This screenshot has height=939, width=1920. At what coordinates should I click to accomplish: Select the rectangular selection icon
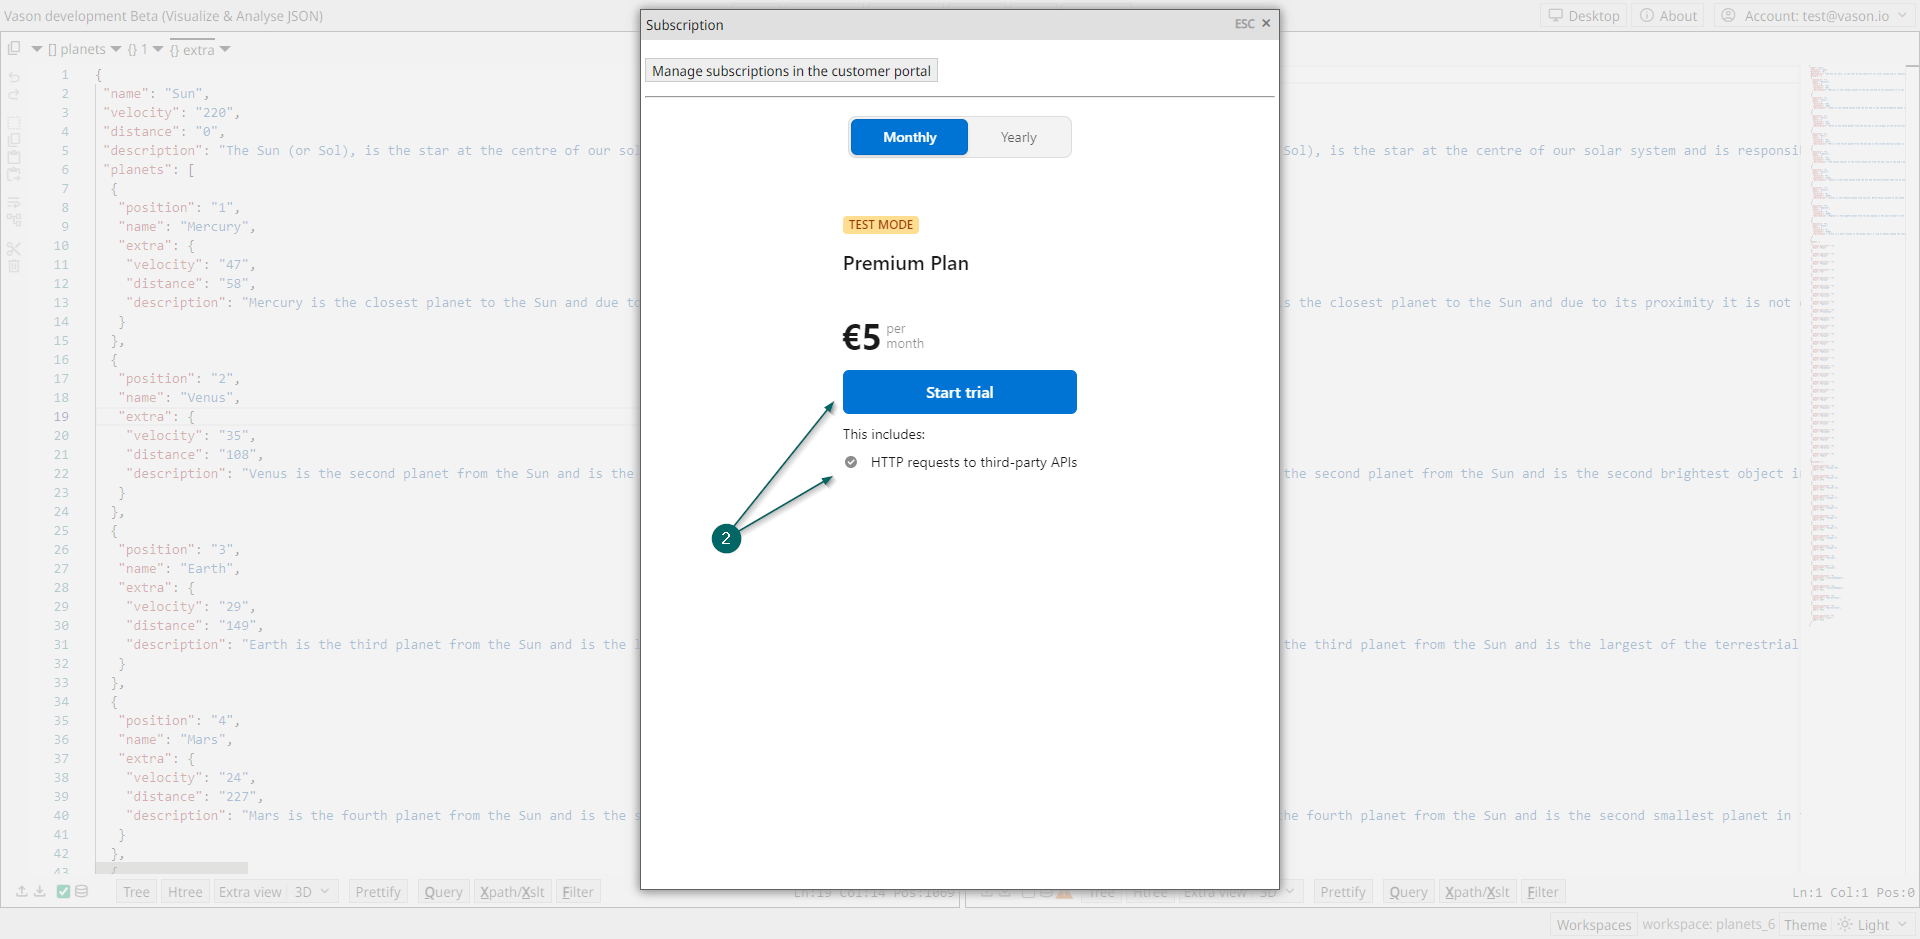point(14,122)
